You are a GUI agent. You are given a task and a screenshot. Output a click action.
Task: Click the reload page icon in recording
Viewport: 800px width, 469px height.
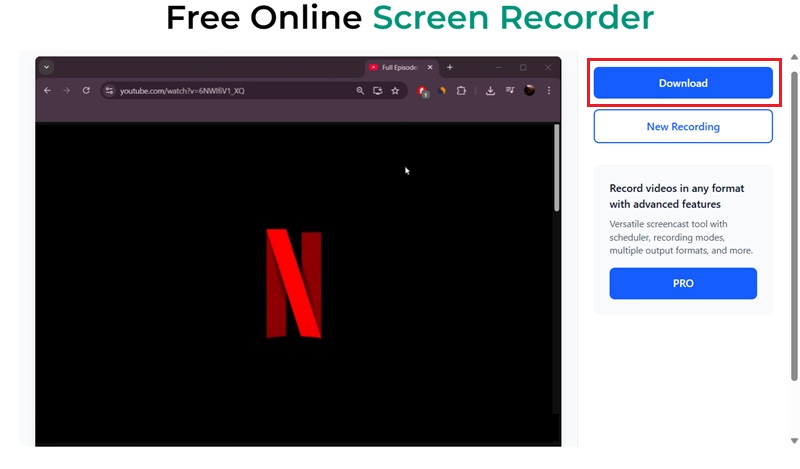[86, 91]
